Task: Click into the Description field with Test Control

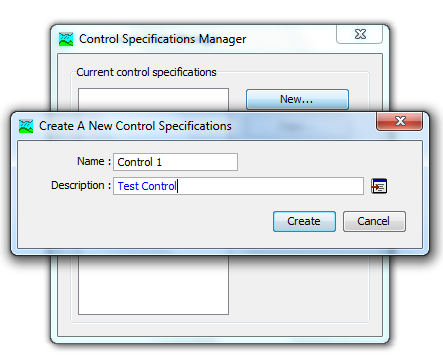Action: pyautogui.click(x=238, y=186)
